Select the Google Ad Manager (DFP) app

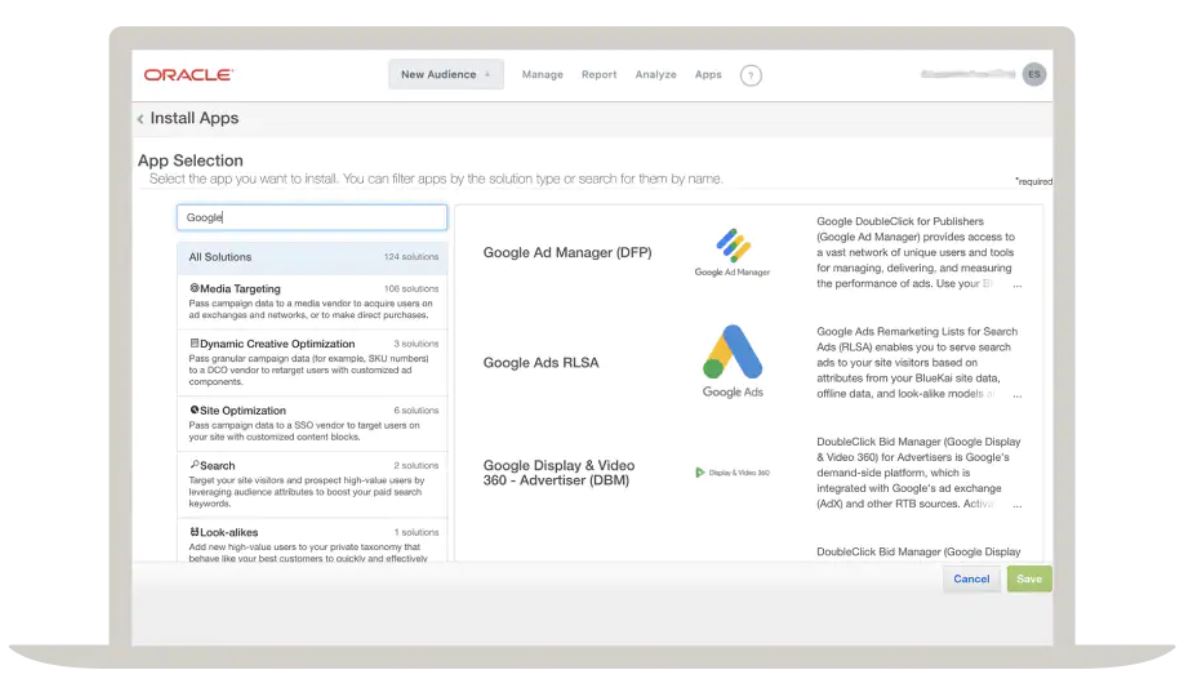coord(567,252)
